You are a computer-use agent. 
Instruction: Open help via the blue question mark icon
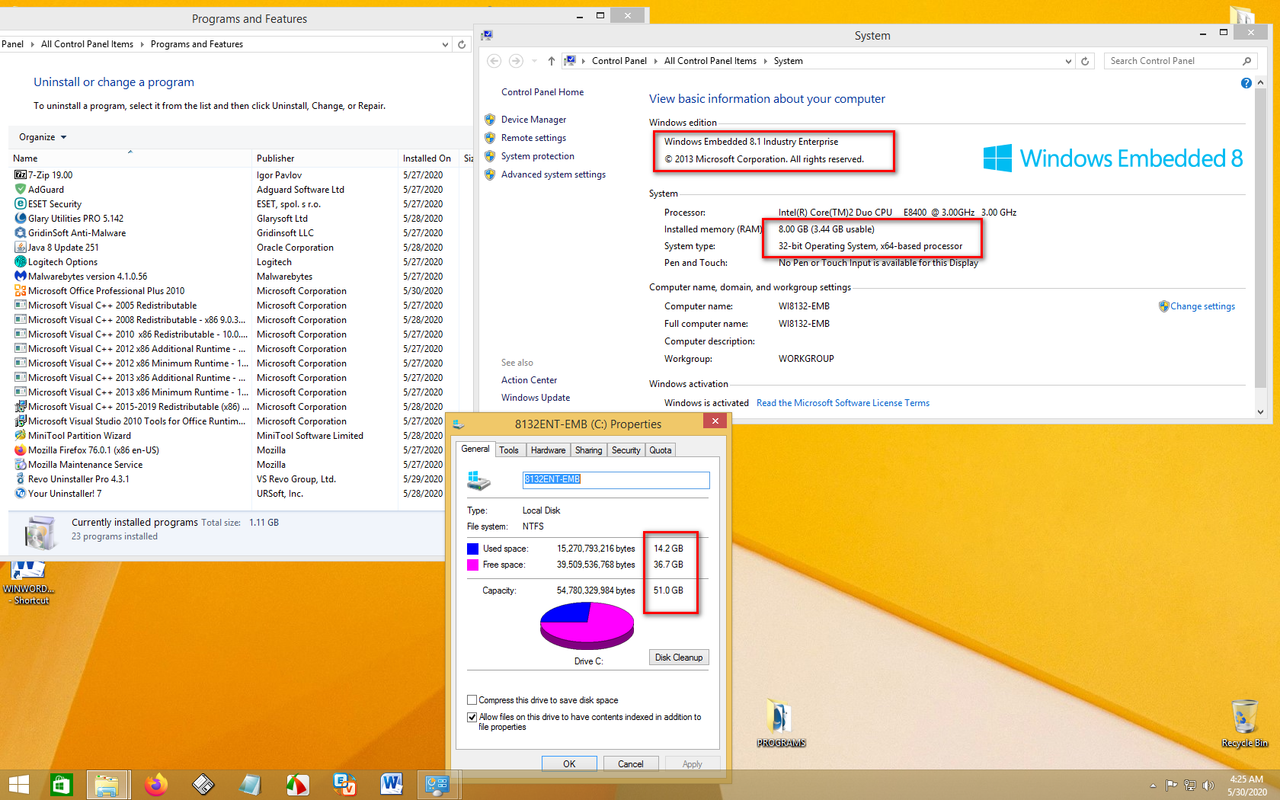click(1247, 84)
